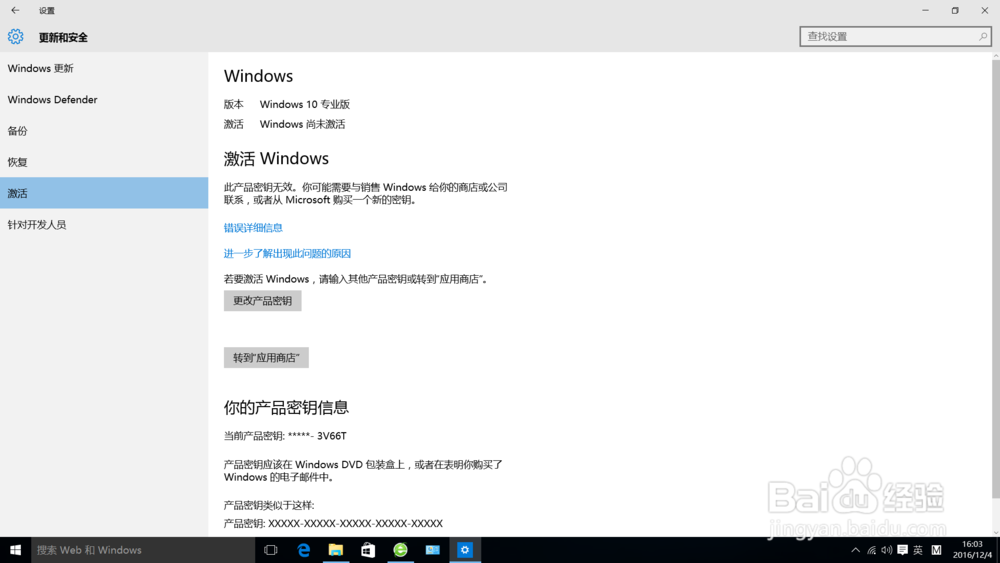The width and height of the screenshot is (1000, 563).
Task: Close the Settings window
Action: pos(985,10)
